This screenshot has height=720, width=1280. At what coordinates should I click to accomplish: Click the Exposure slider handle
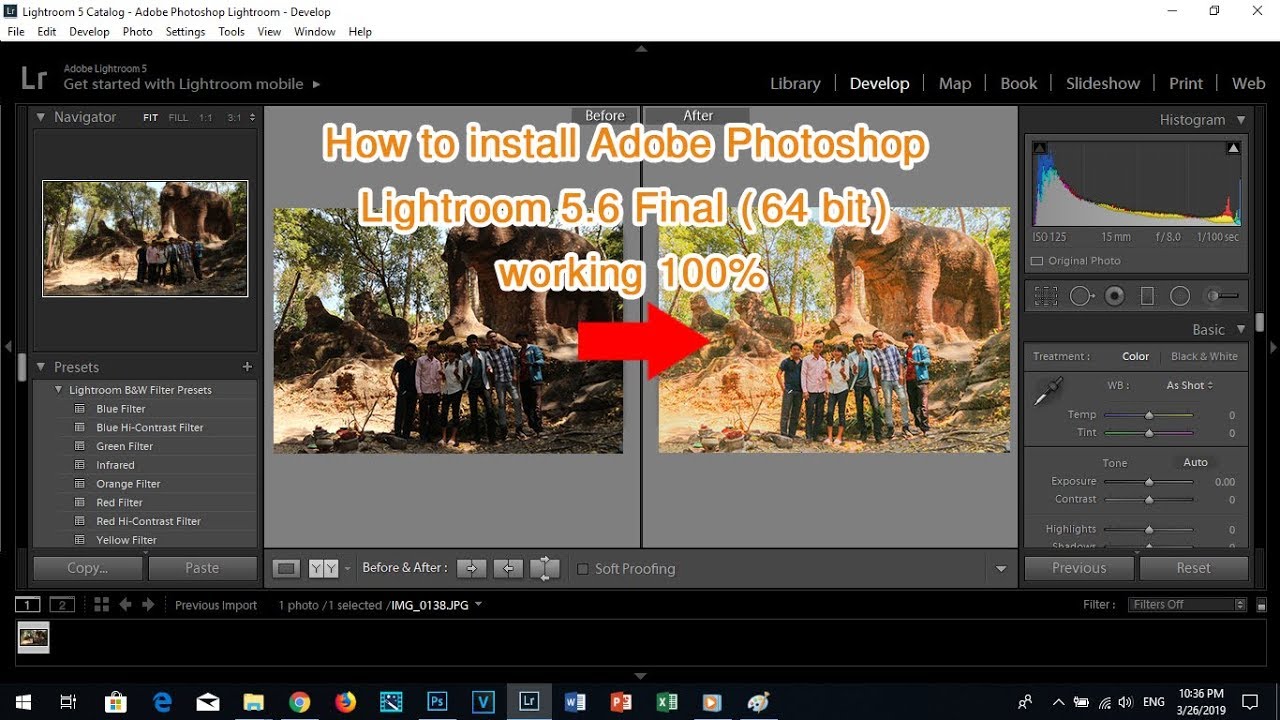pos(1149,482)
